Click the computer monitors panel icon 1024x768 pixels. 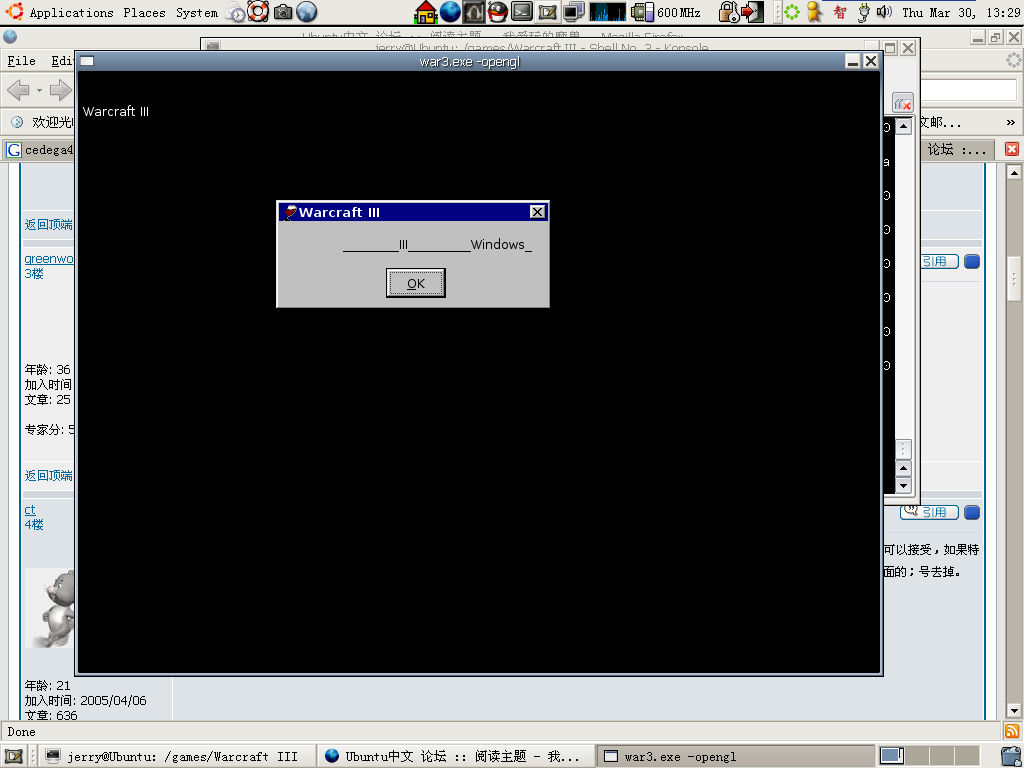(573, 12)
